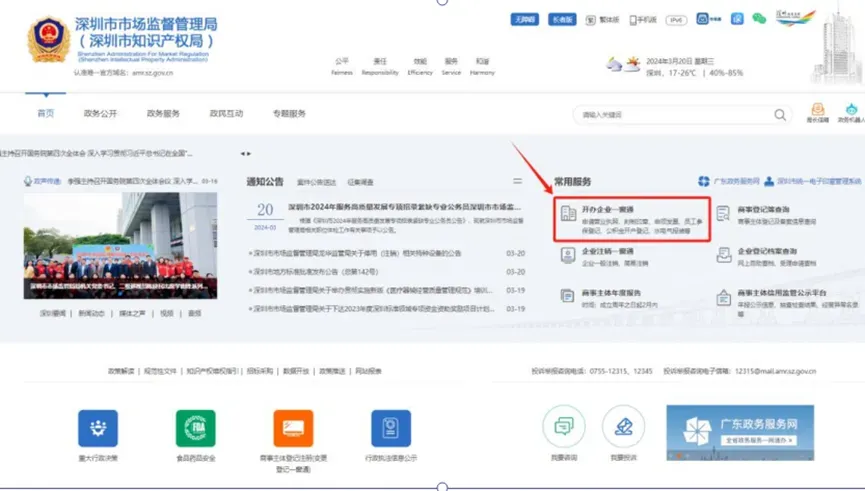
Task: Click the 企业登记档案查询 icon
Action: [724, 255]
